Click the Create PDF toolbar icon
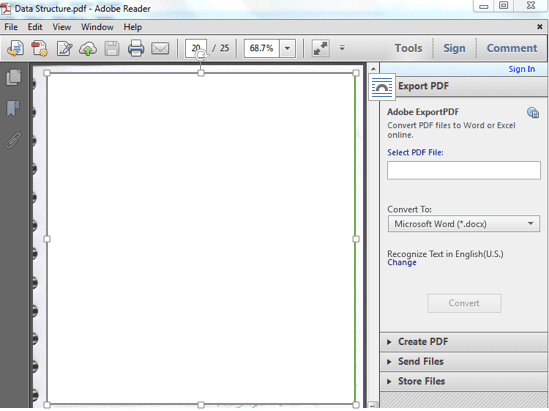The height and width of the screenshot is (411, 549). tap(39, 48)
